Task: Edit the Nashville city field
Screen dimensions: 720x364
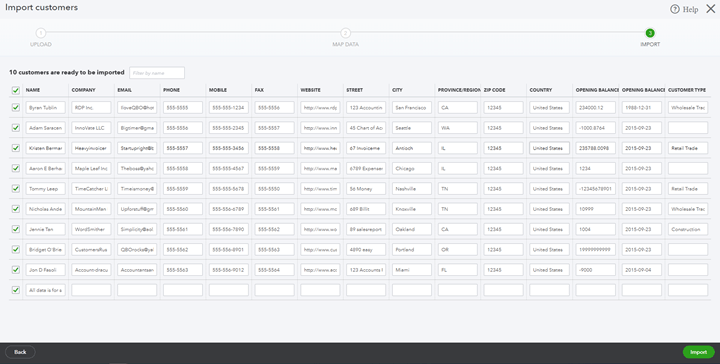Action: pos(412,189)
